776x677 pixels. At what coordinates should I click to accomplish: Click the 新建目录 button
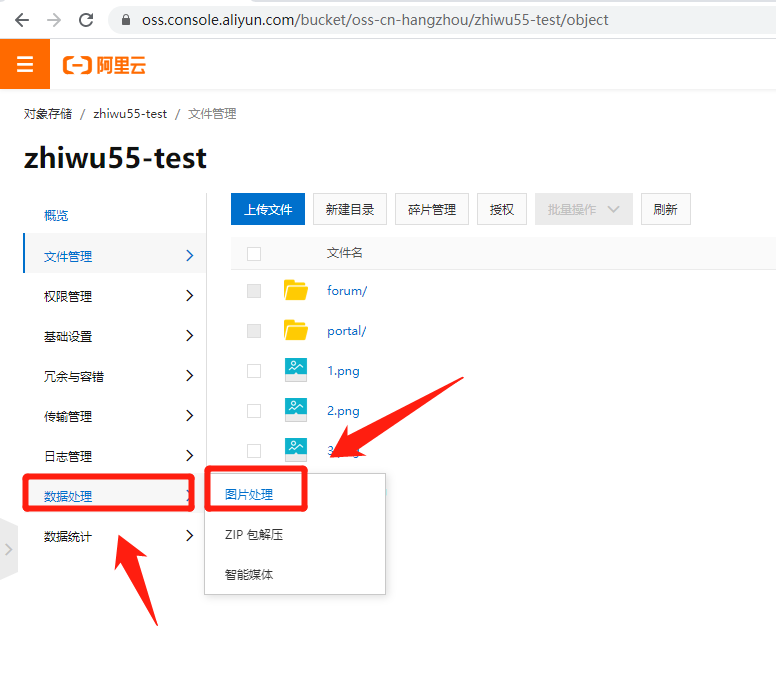pos(350,209)
